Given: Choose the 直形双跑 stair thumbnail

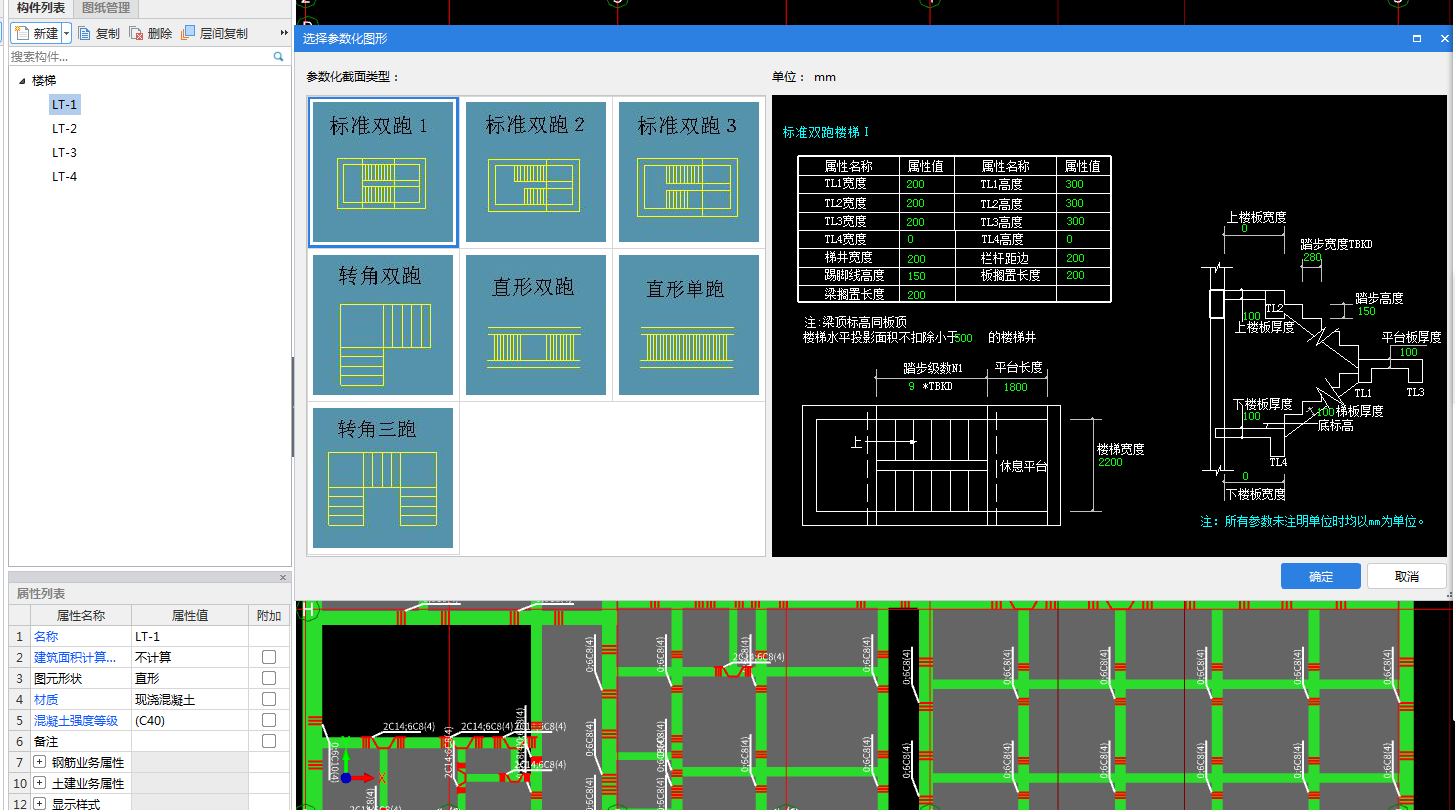Looking at the screenshot, I should 536,325.
